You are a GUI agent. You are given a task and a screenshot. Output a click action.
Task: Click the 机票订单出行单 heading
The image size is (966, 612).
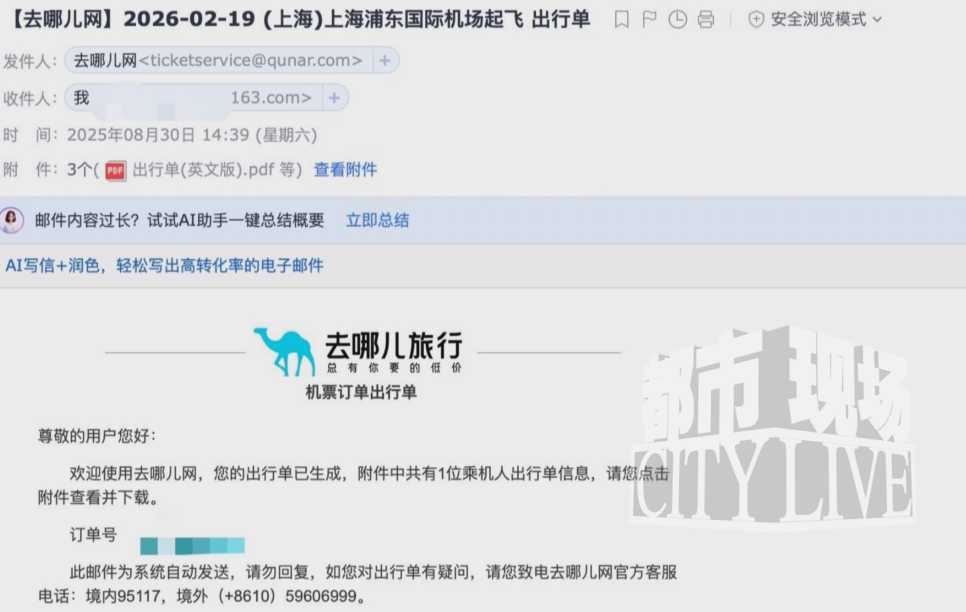[360, 393]
